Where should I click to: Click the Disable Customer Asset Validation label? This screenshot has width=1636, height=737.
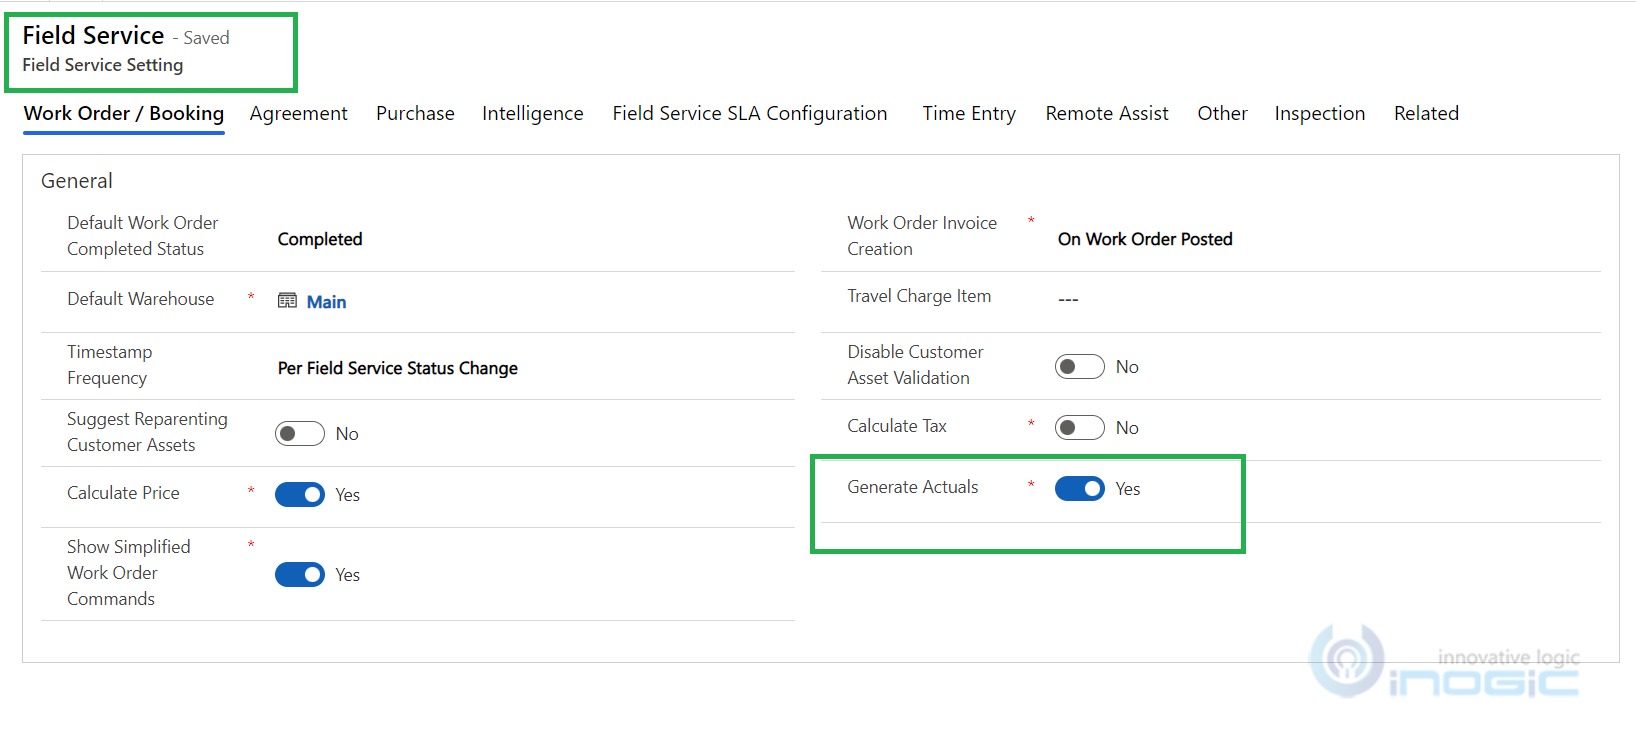click(x=915, y=365)
